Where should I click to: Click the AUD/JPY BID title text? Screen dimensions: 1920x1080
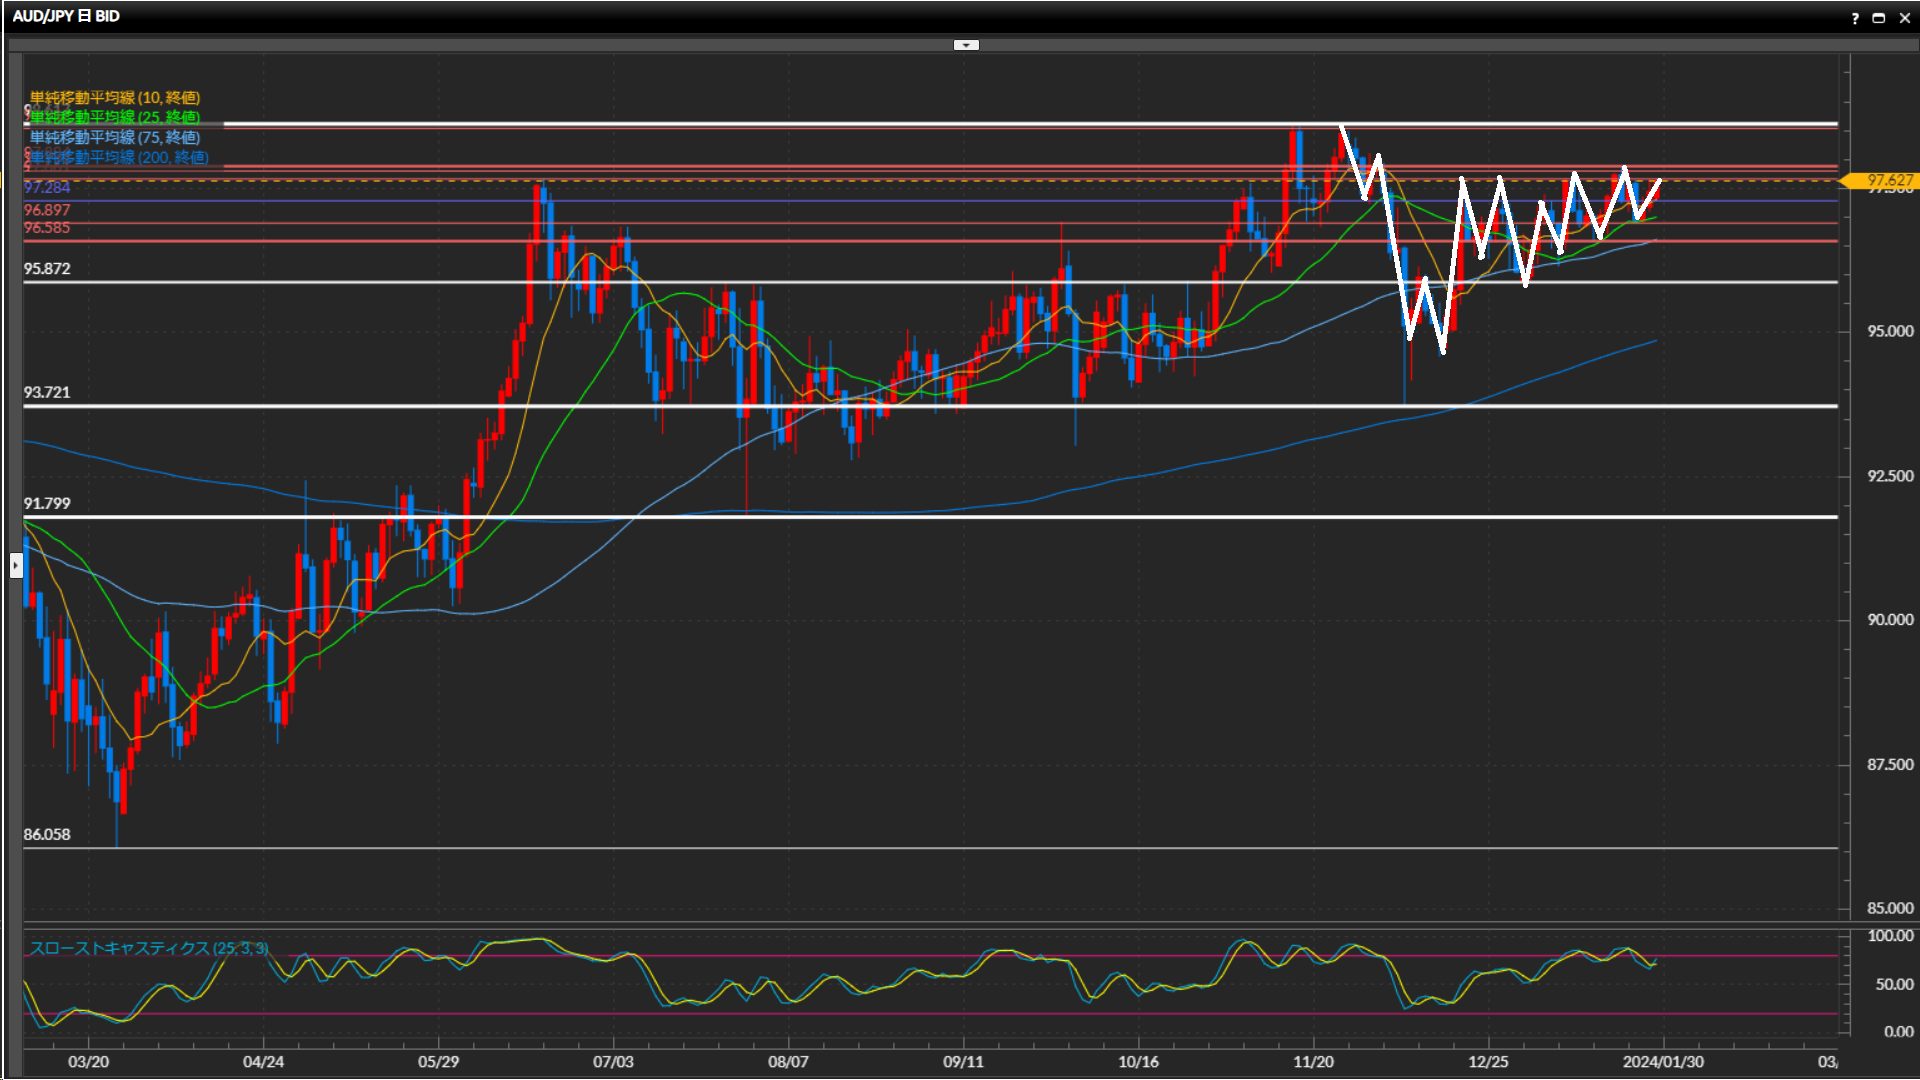[66, 16]
